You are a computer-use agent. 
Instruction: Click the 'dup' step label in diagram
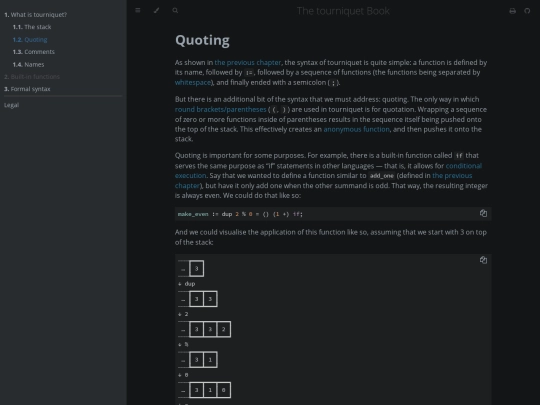190,284
